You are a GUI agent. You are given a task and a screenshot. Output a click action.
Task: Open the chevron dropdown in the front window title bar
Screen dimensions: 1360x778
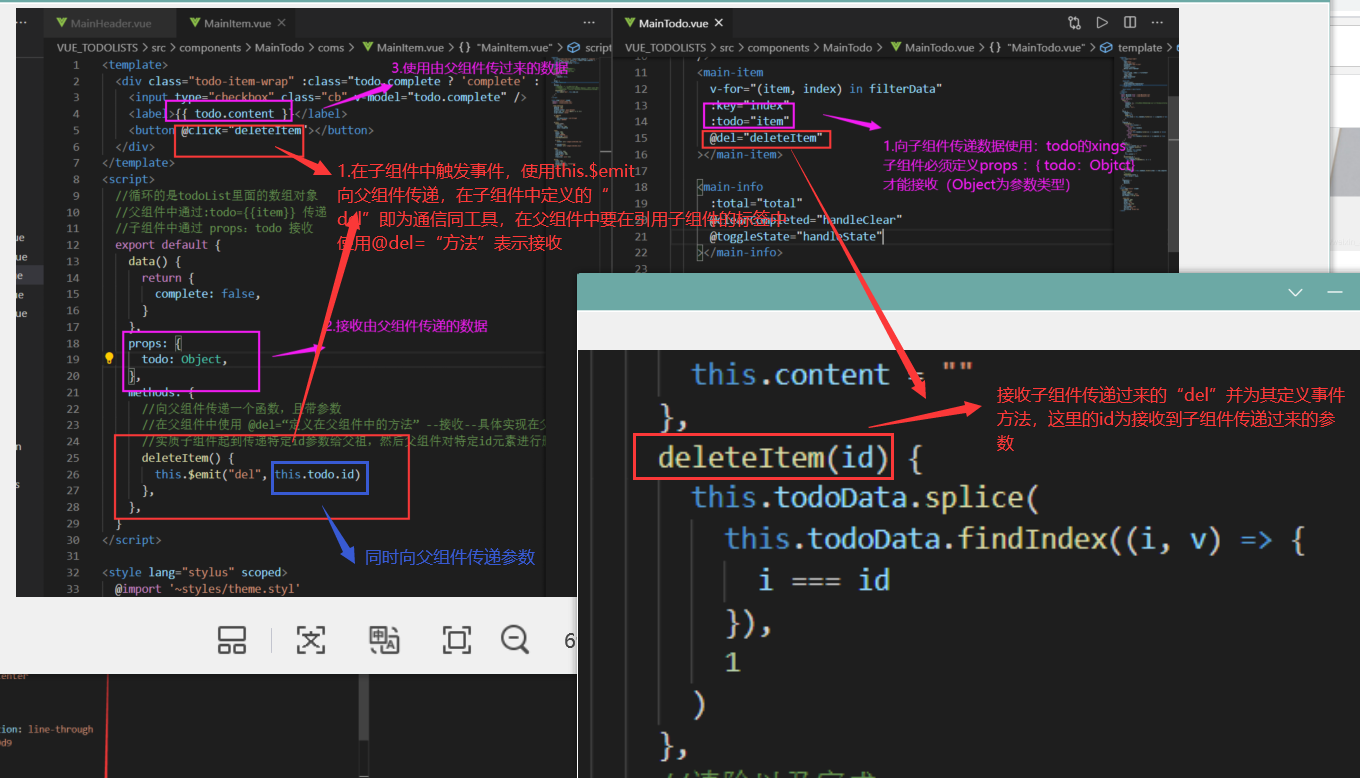[x=1296, y=293]
